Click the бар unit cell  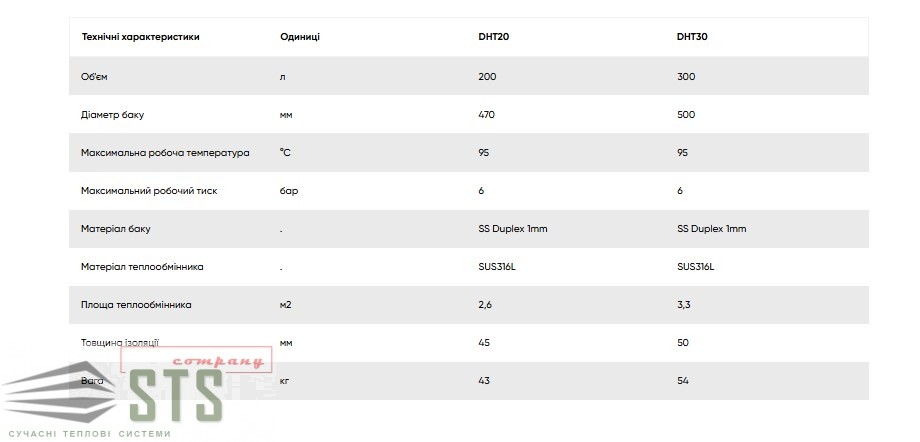tap(289, 191)
